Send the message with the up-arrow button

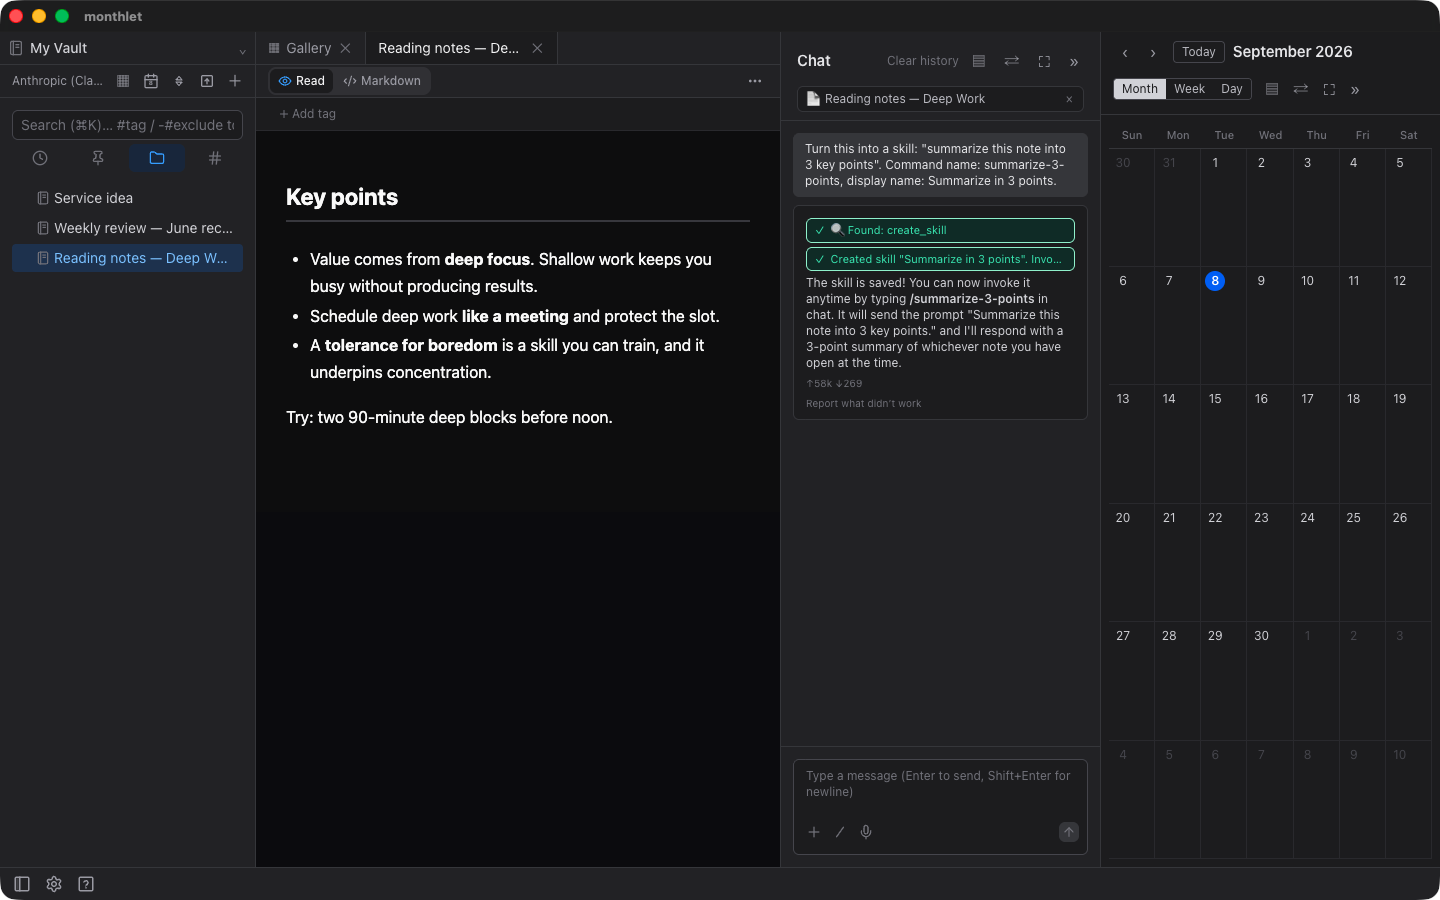click(1069, 832)
